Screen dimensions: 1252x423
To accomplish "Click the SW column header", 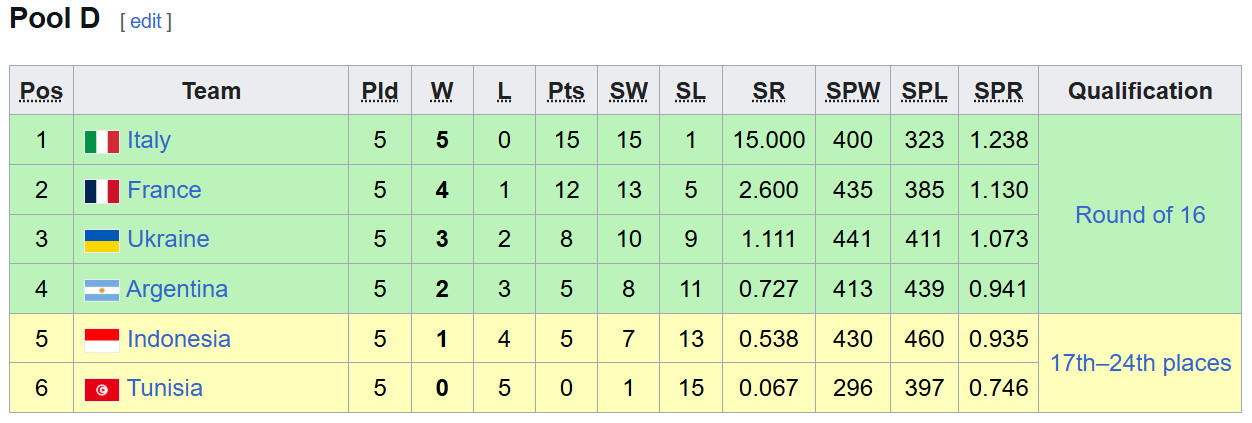I will 629,91.
